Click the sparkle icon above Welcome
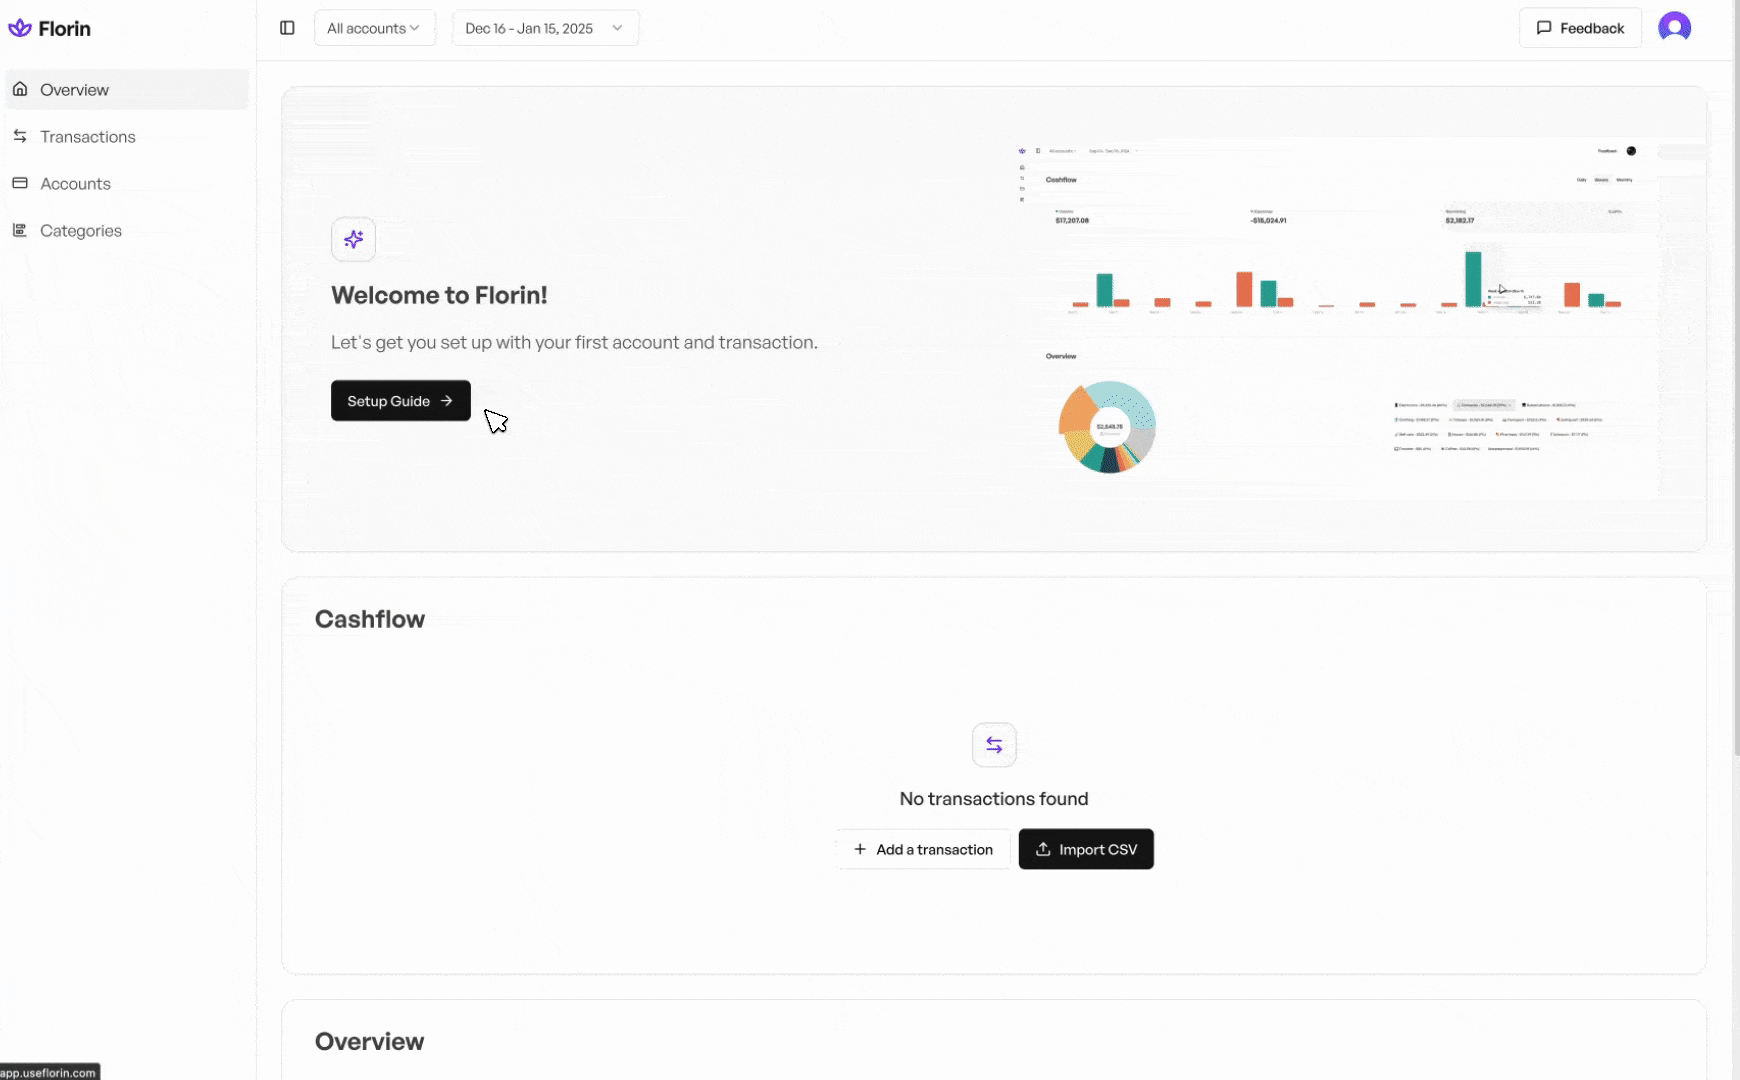The image size is (1740, 1080). tap(353, 239)
